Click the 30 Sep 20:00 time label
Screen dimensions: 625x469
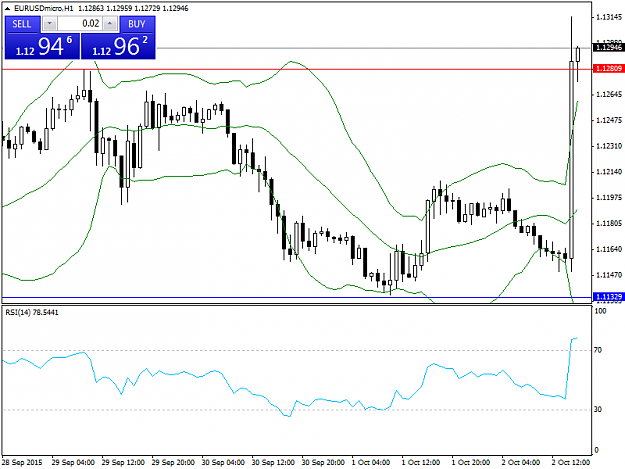point(323,462)
